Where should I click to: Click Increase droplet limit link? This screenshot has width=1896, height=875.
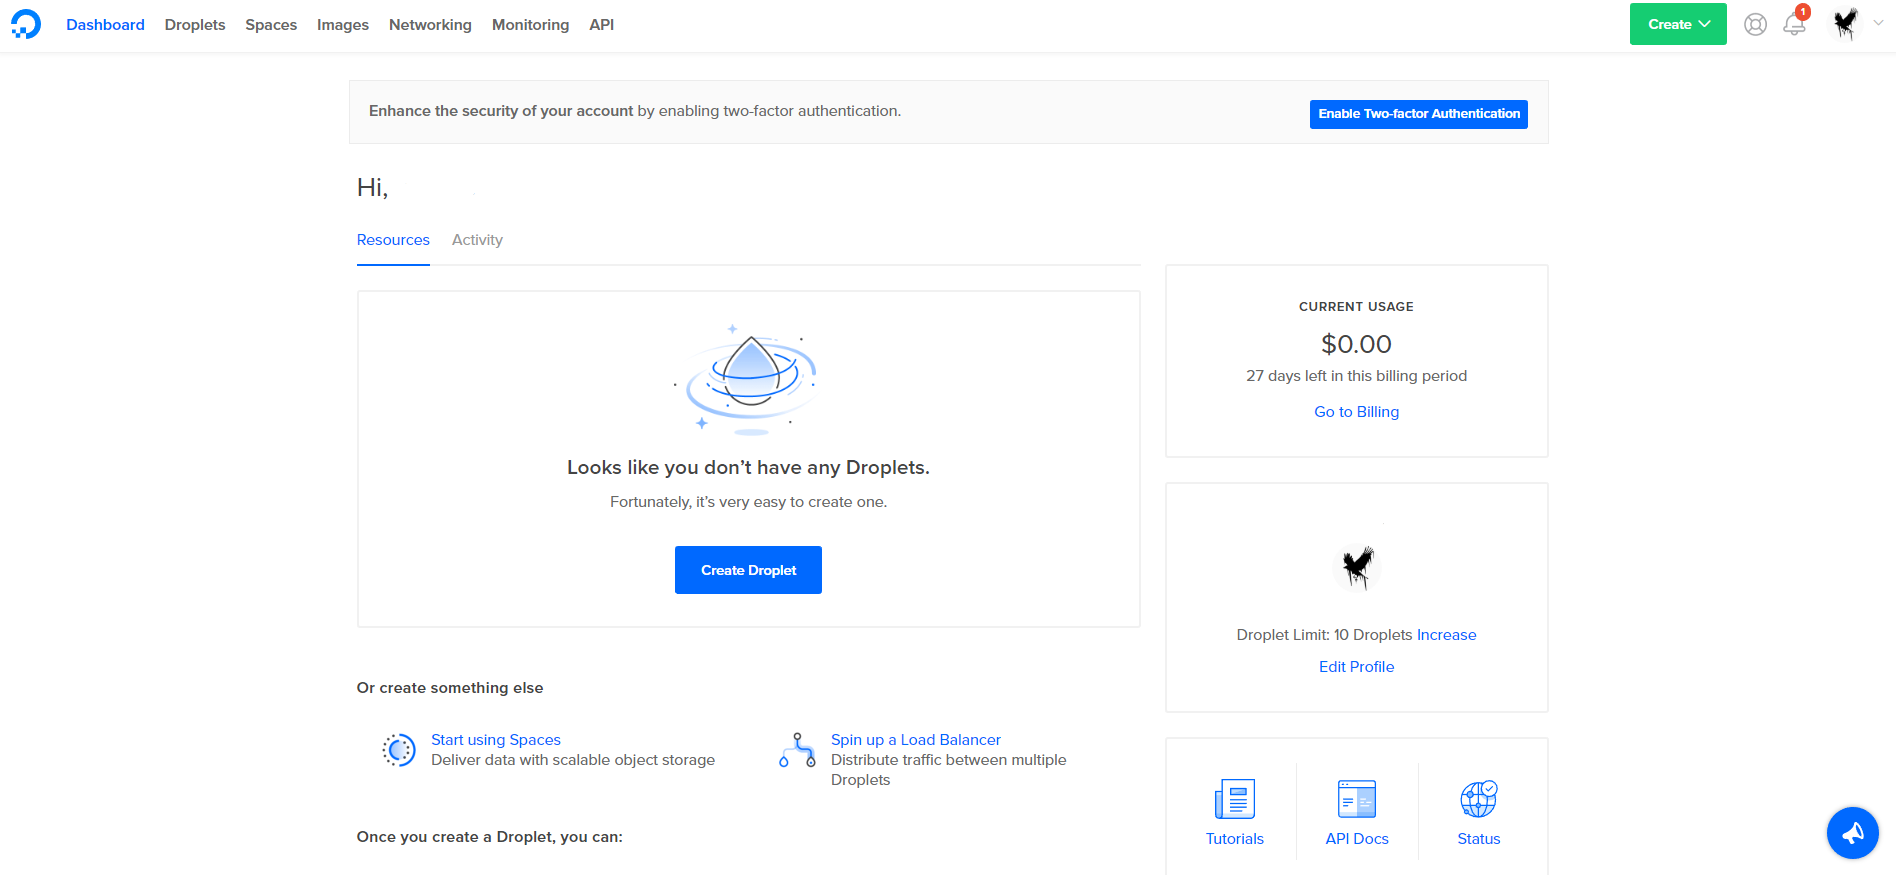(x=1446, y=635)
